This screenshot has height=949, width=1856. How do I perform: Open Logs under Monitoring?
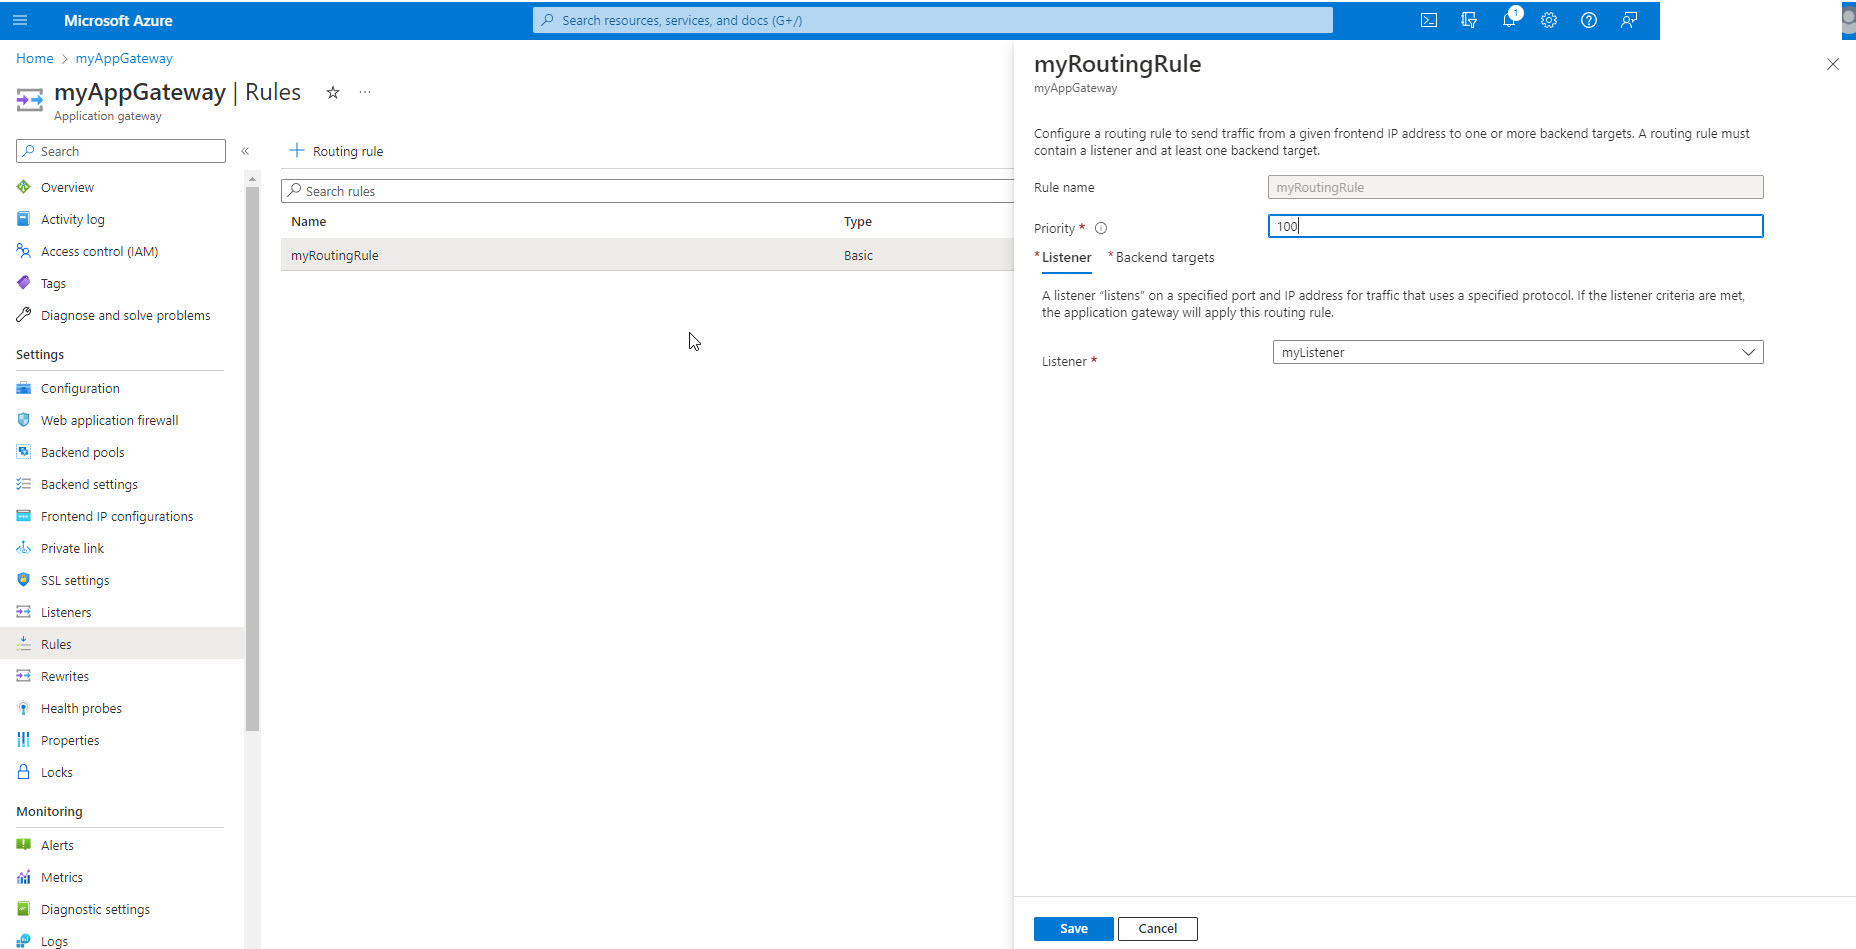click(54, 941)
